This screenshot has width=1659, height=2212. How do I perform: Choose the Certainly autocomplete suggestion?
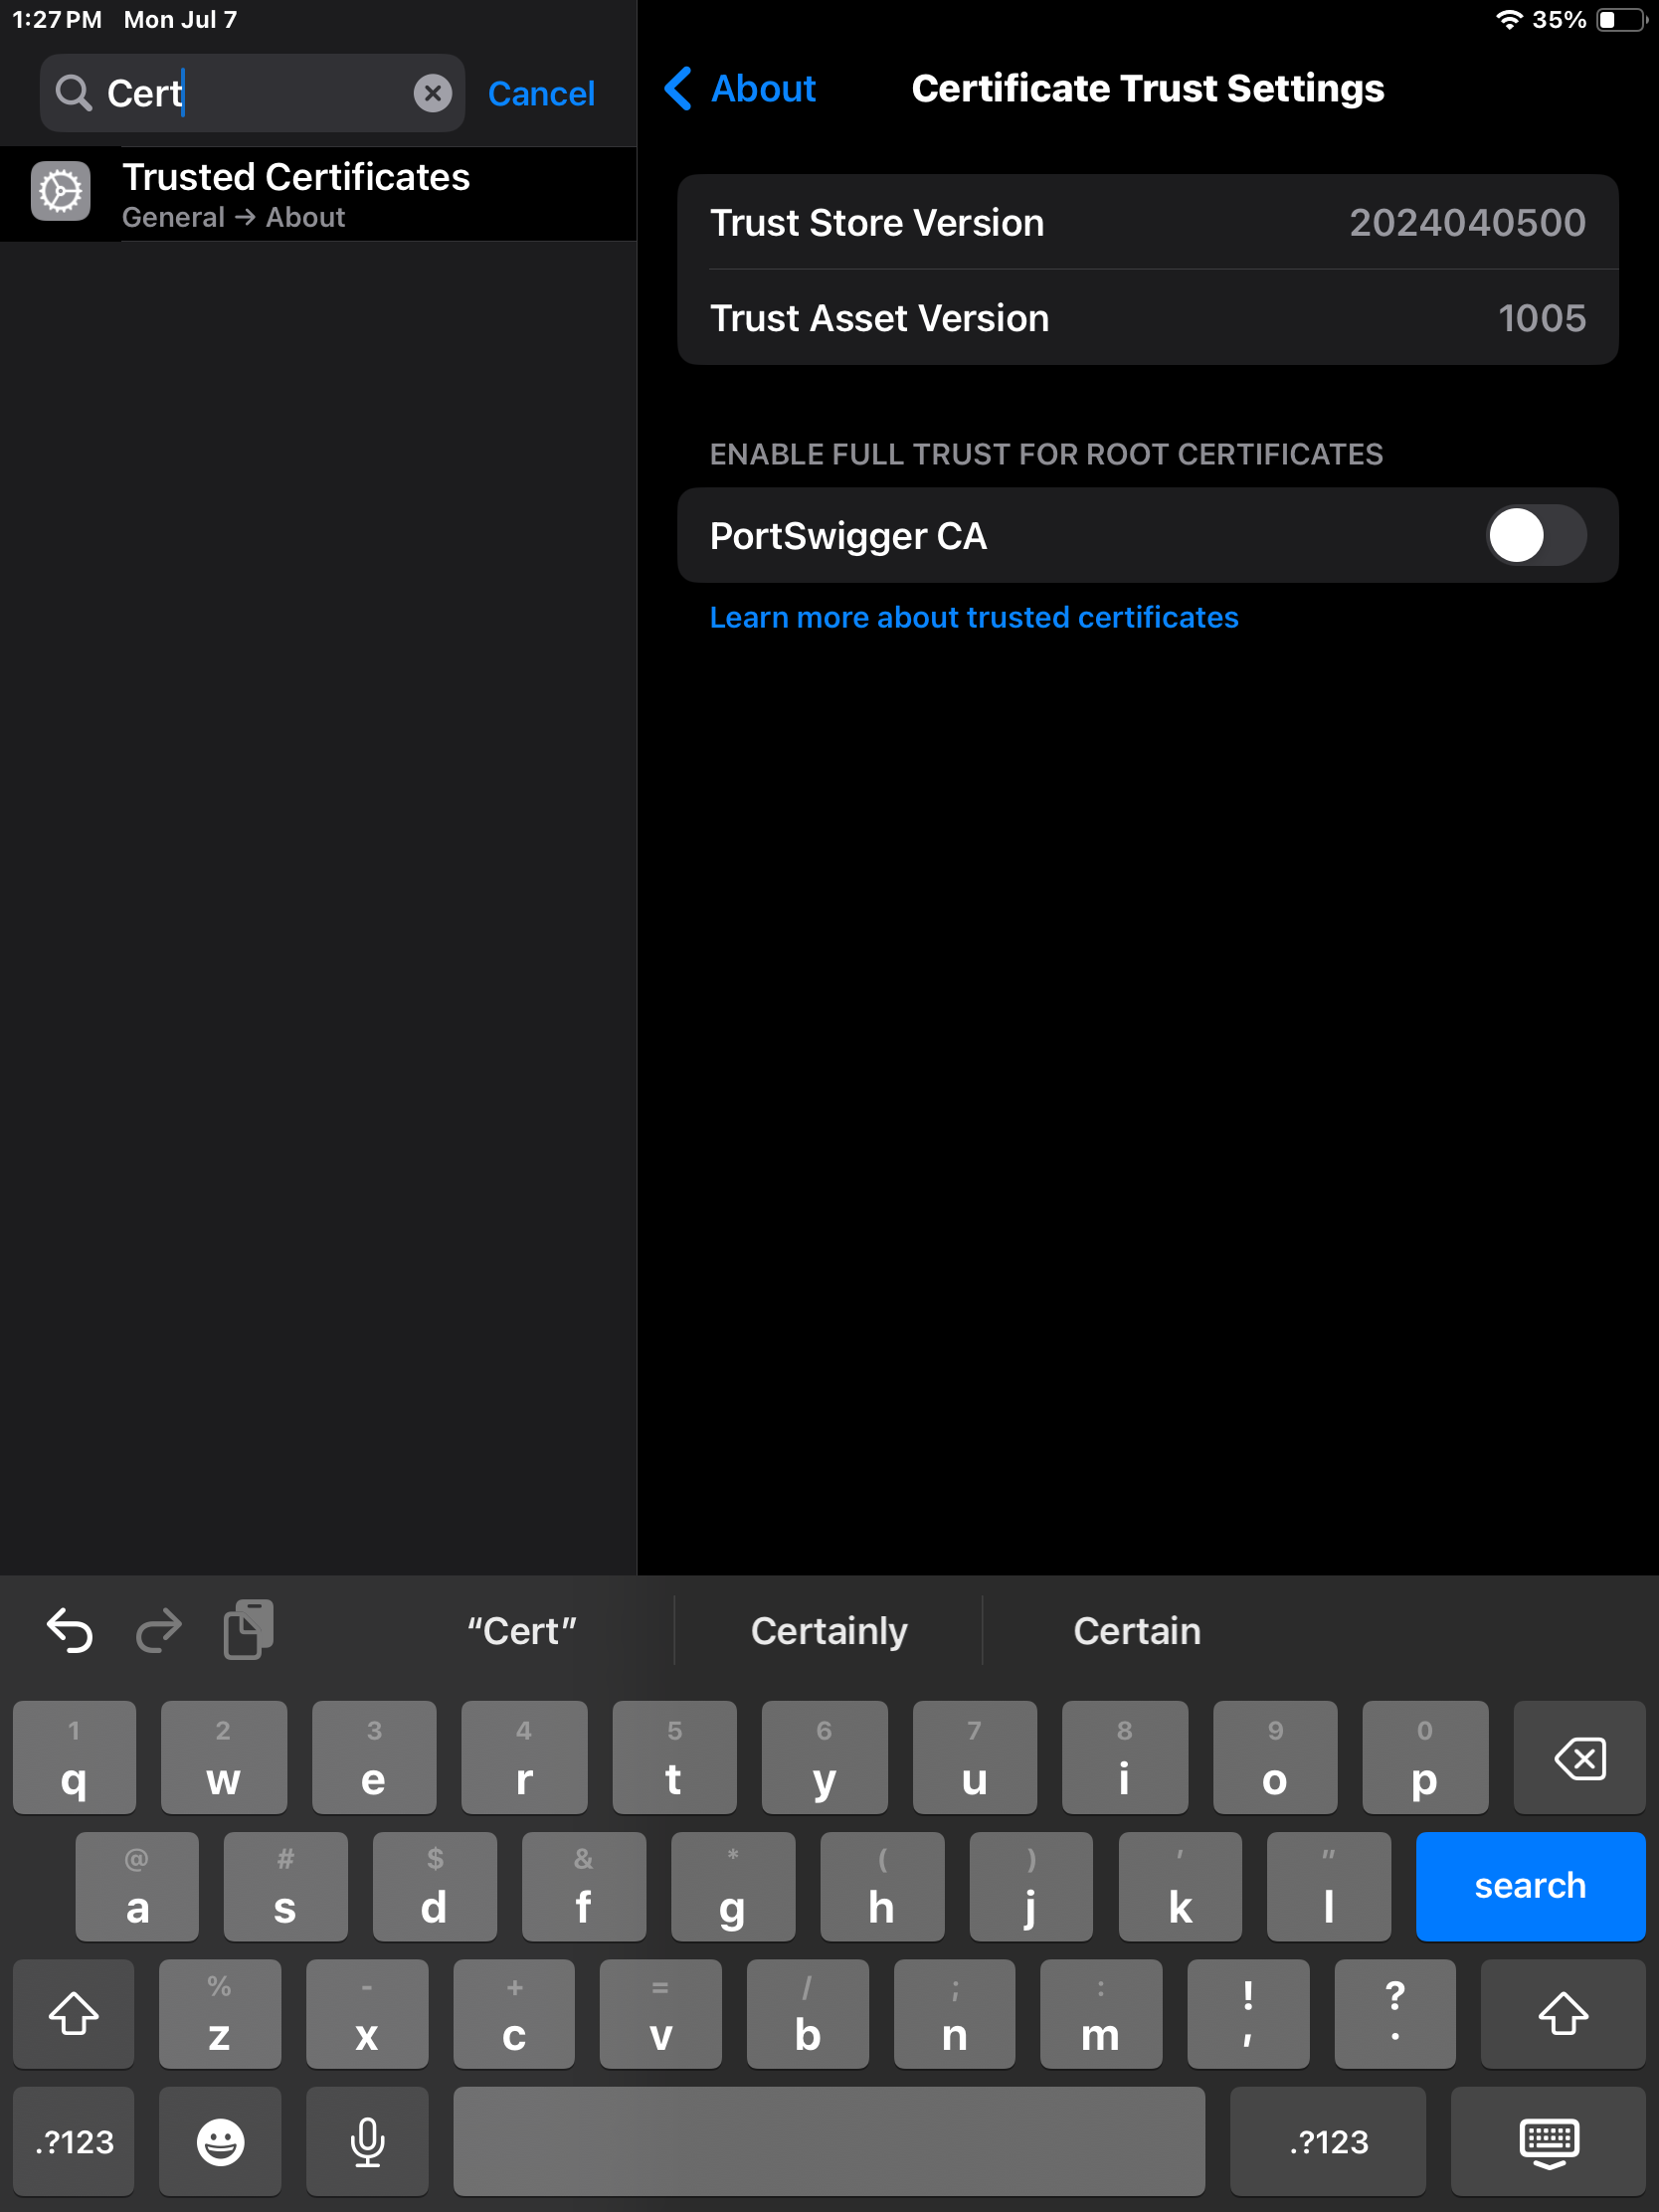point(829,1631)
